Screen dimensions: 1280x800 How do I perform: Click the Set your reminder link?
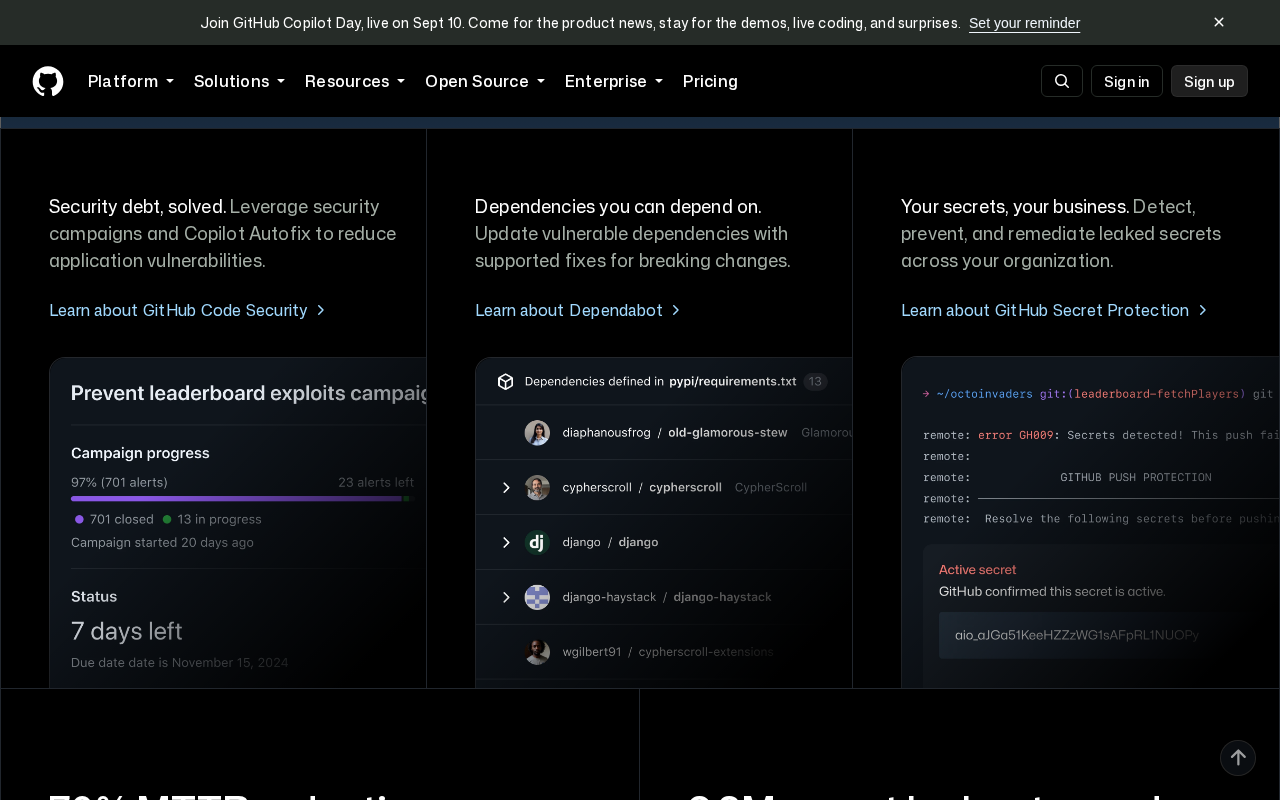1024,23
